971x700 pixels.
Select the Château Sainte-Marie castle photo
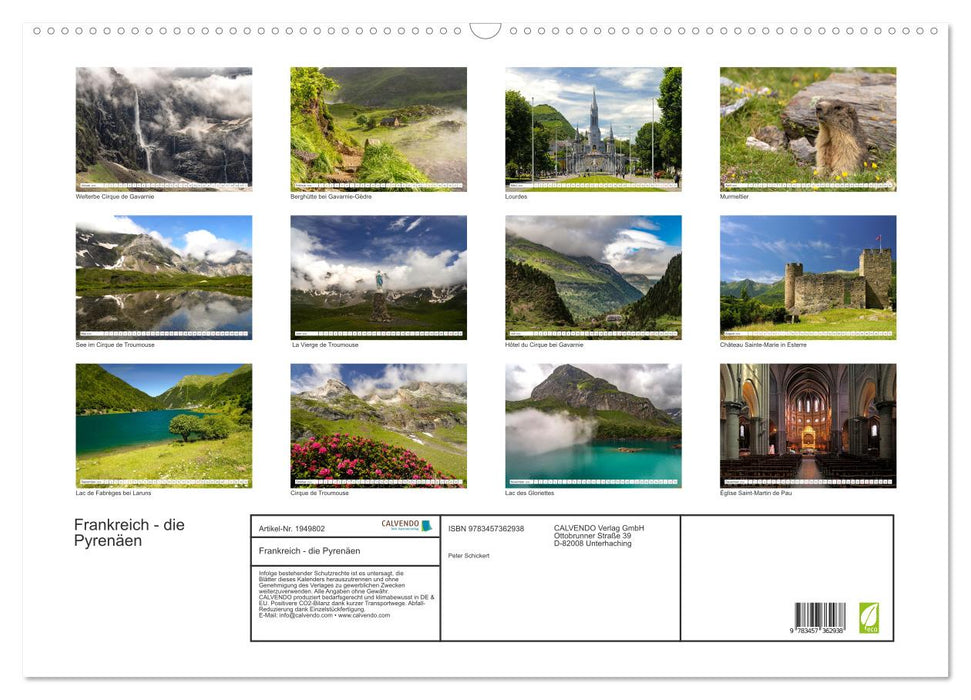pyautogui.click(x=808, y=277)
